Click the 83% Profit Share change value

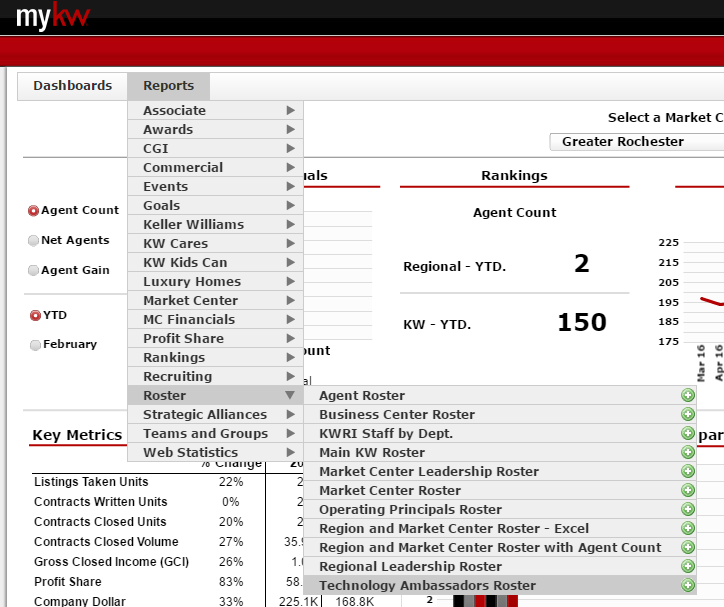click(231, 582)
